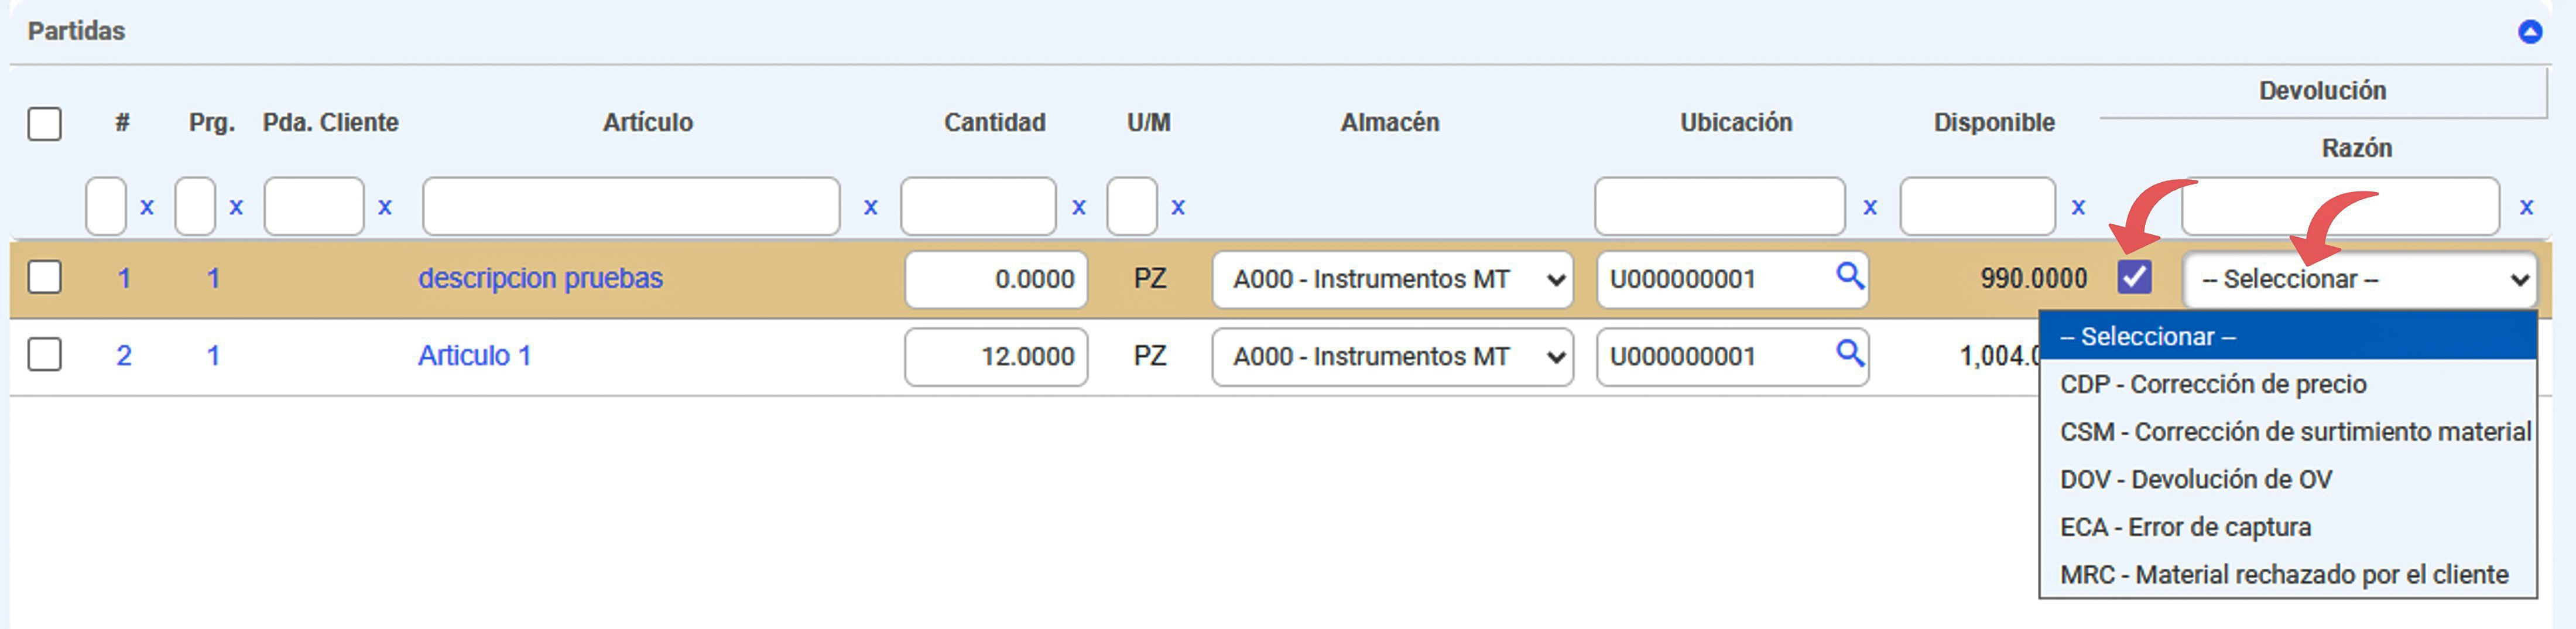2576x629 pixels.
Task: Clear the Disponible filter with x
Action: click(2078, 207)
